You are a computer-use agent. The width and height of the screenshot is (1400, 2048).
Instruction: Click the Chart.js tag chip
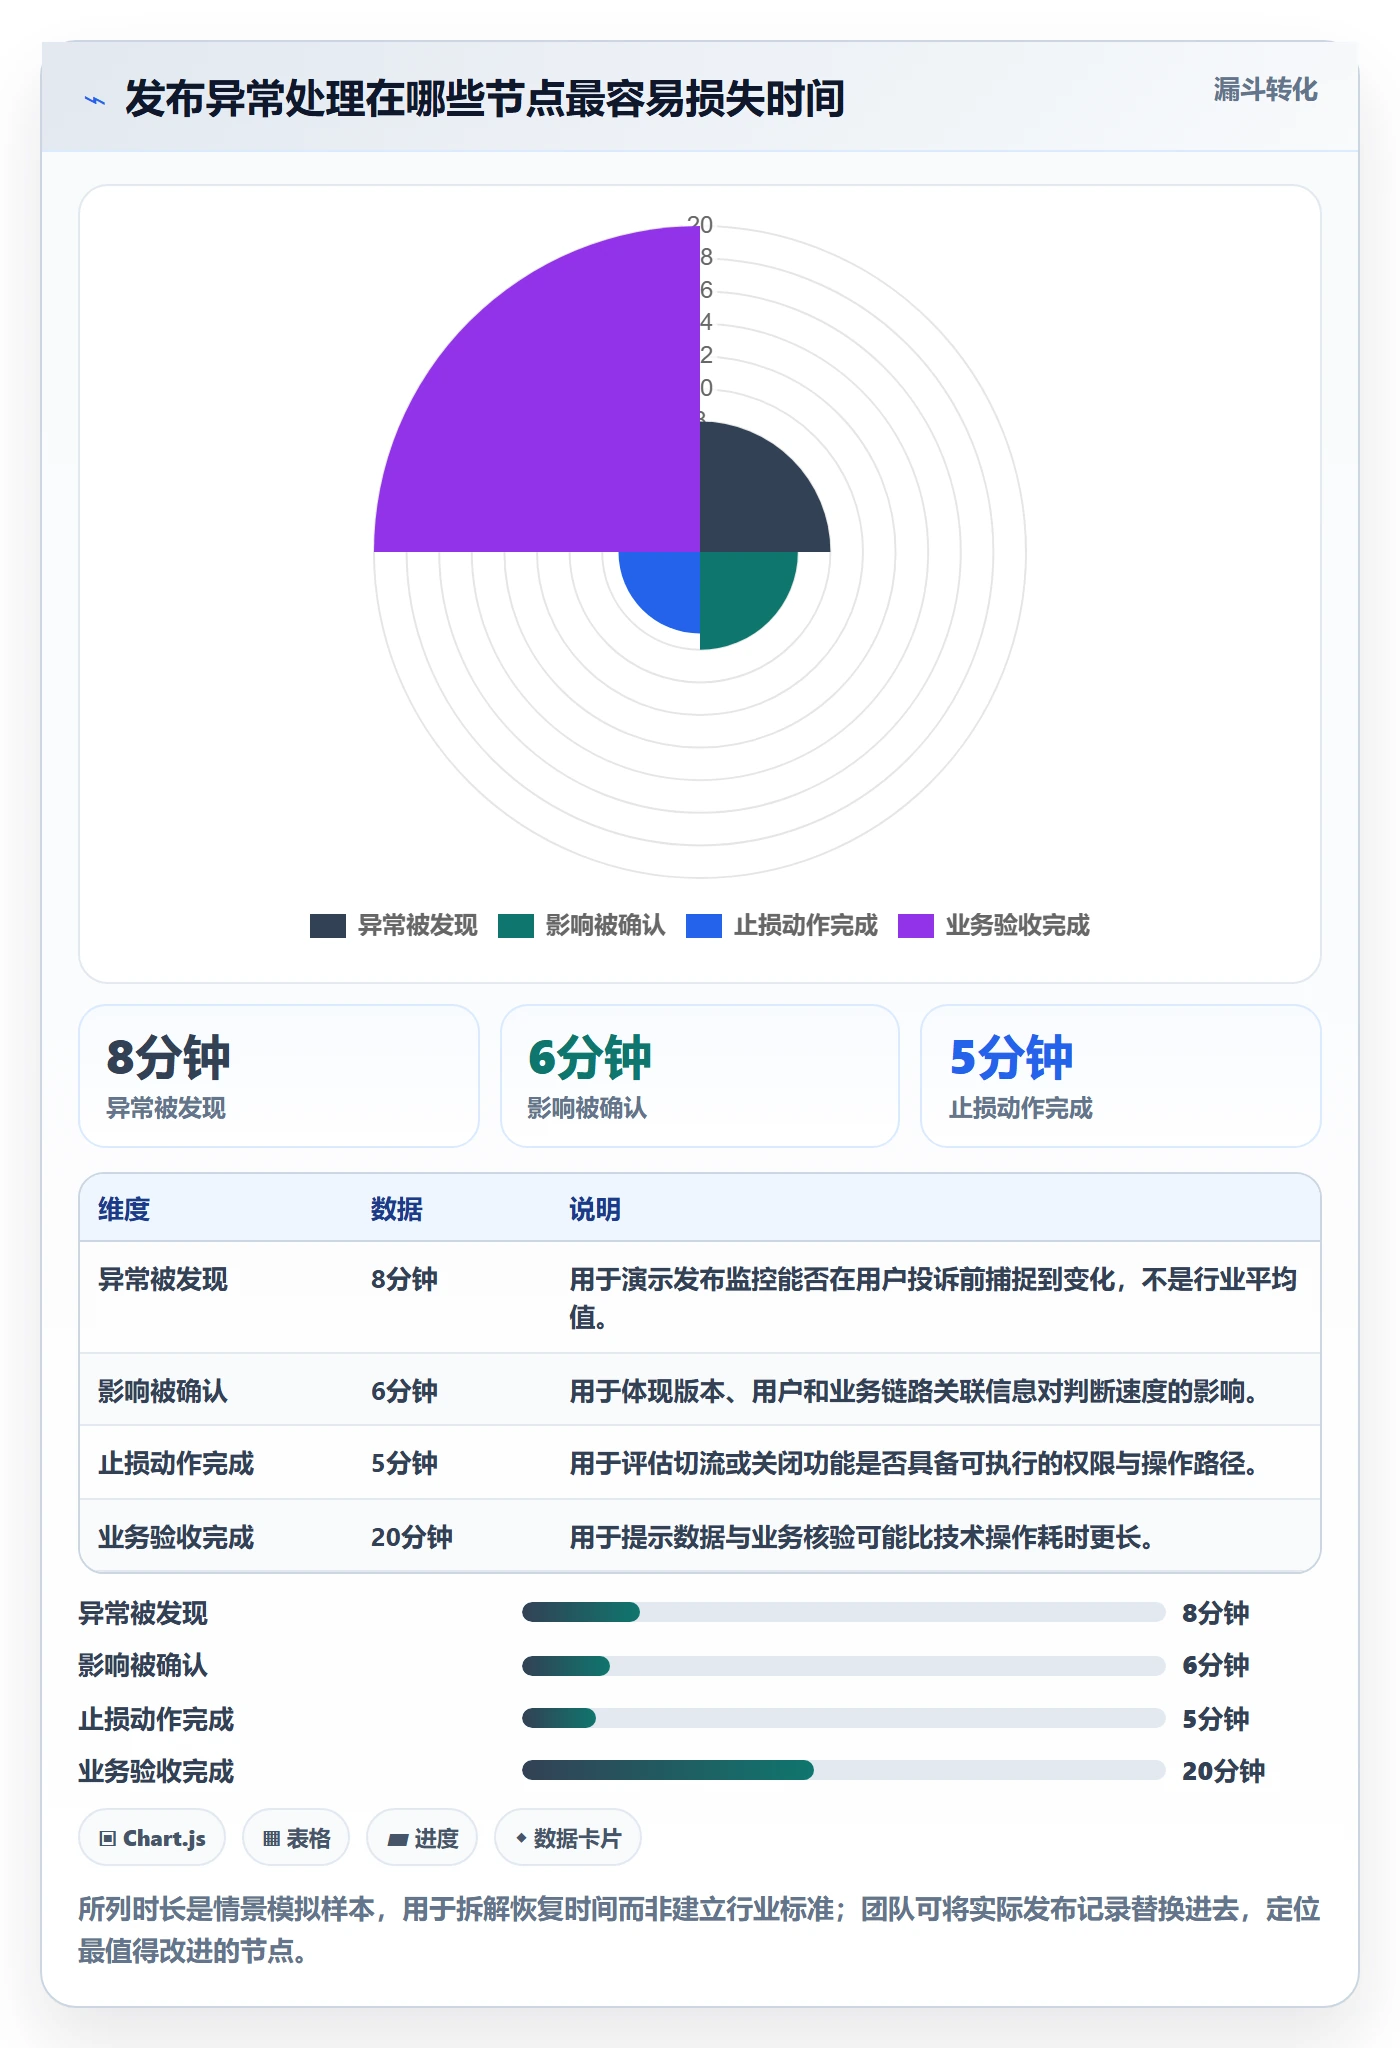(x=152, y=1838)
